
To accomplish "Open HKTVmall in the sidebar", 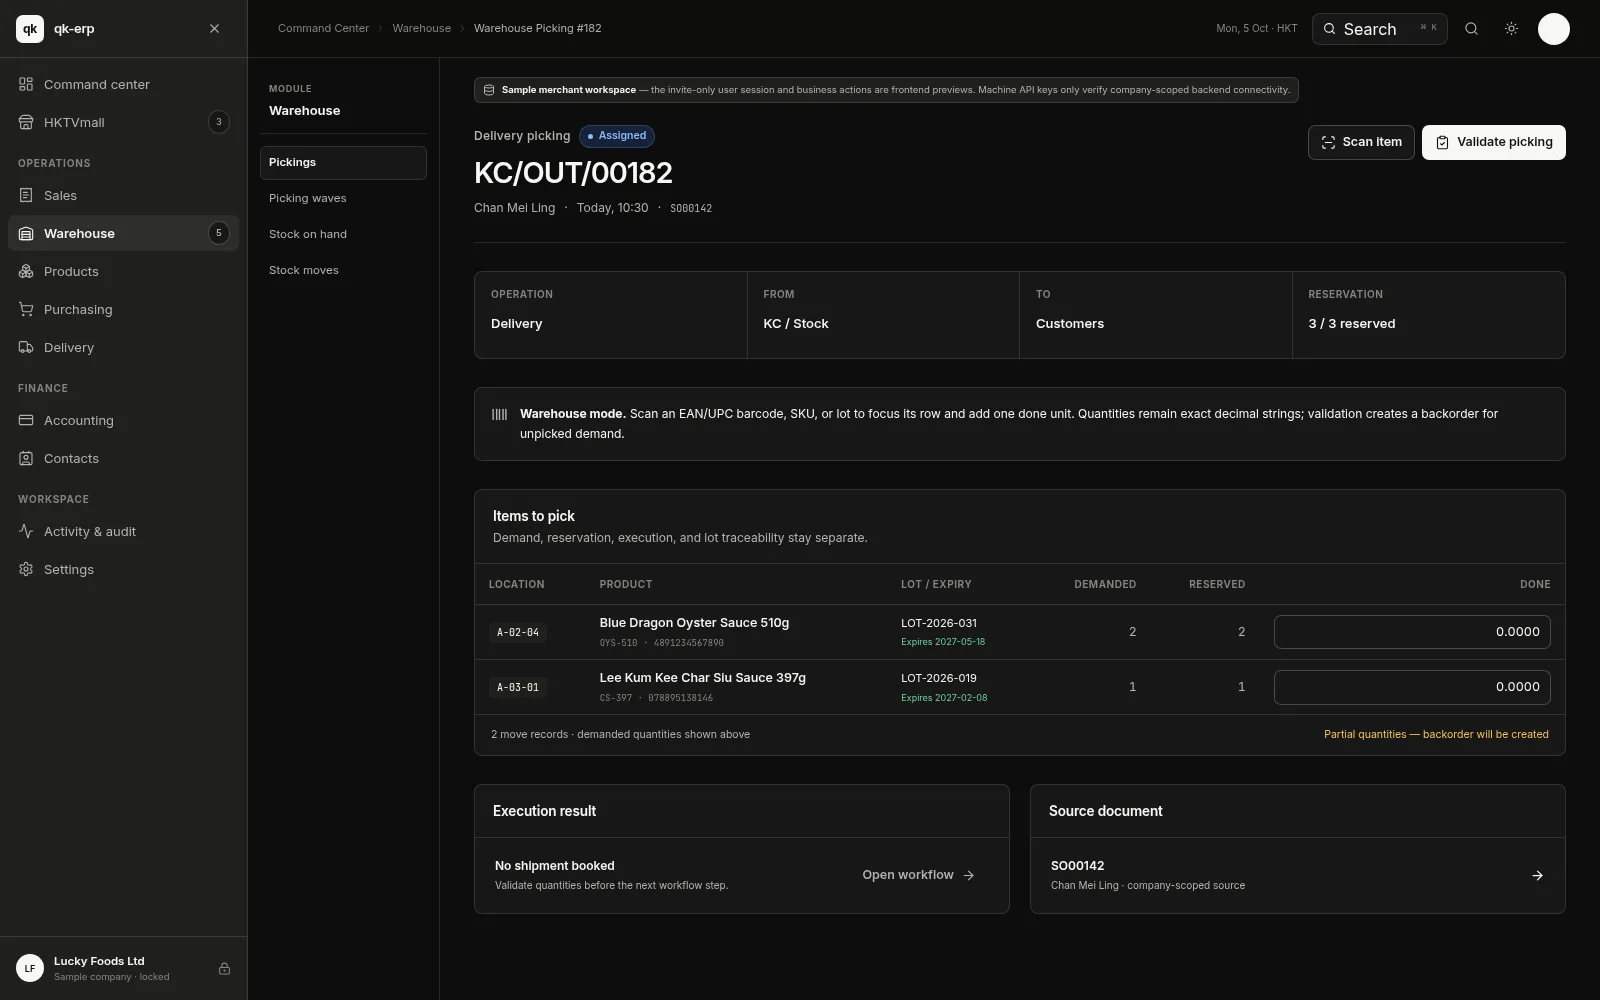I will (x=123, y=122).
